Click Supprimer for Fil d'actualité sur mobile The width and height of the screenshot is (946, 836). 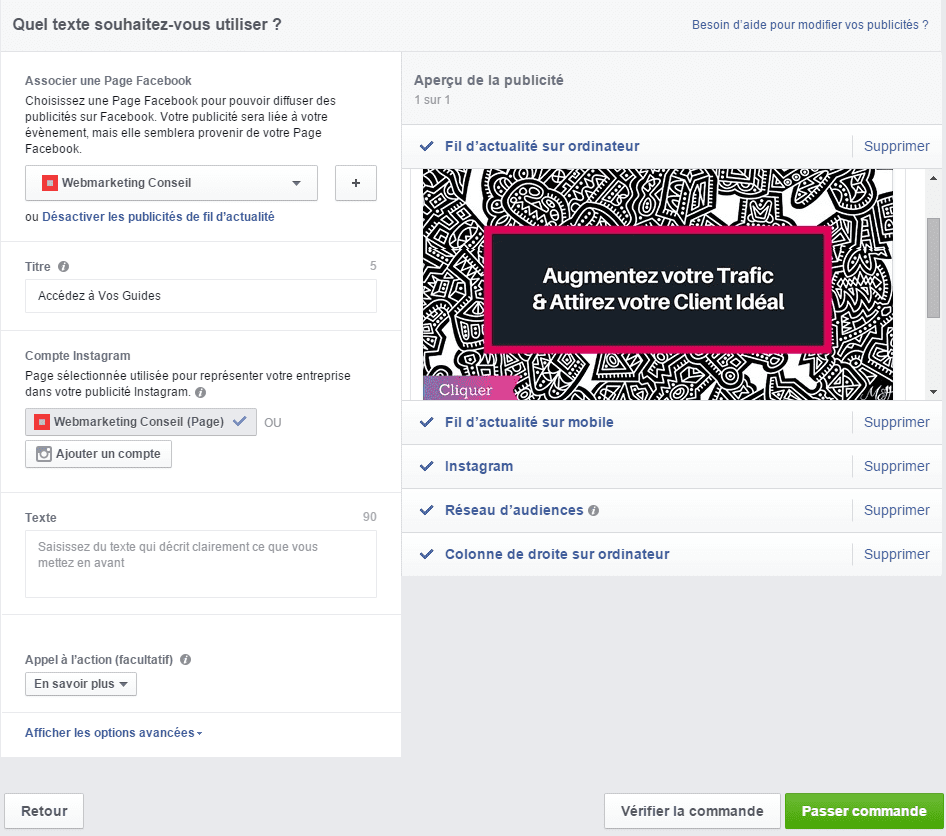897,422
